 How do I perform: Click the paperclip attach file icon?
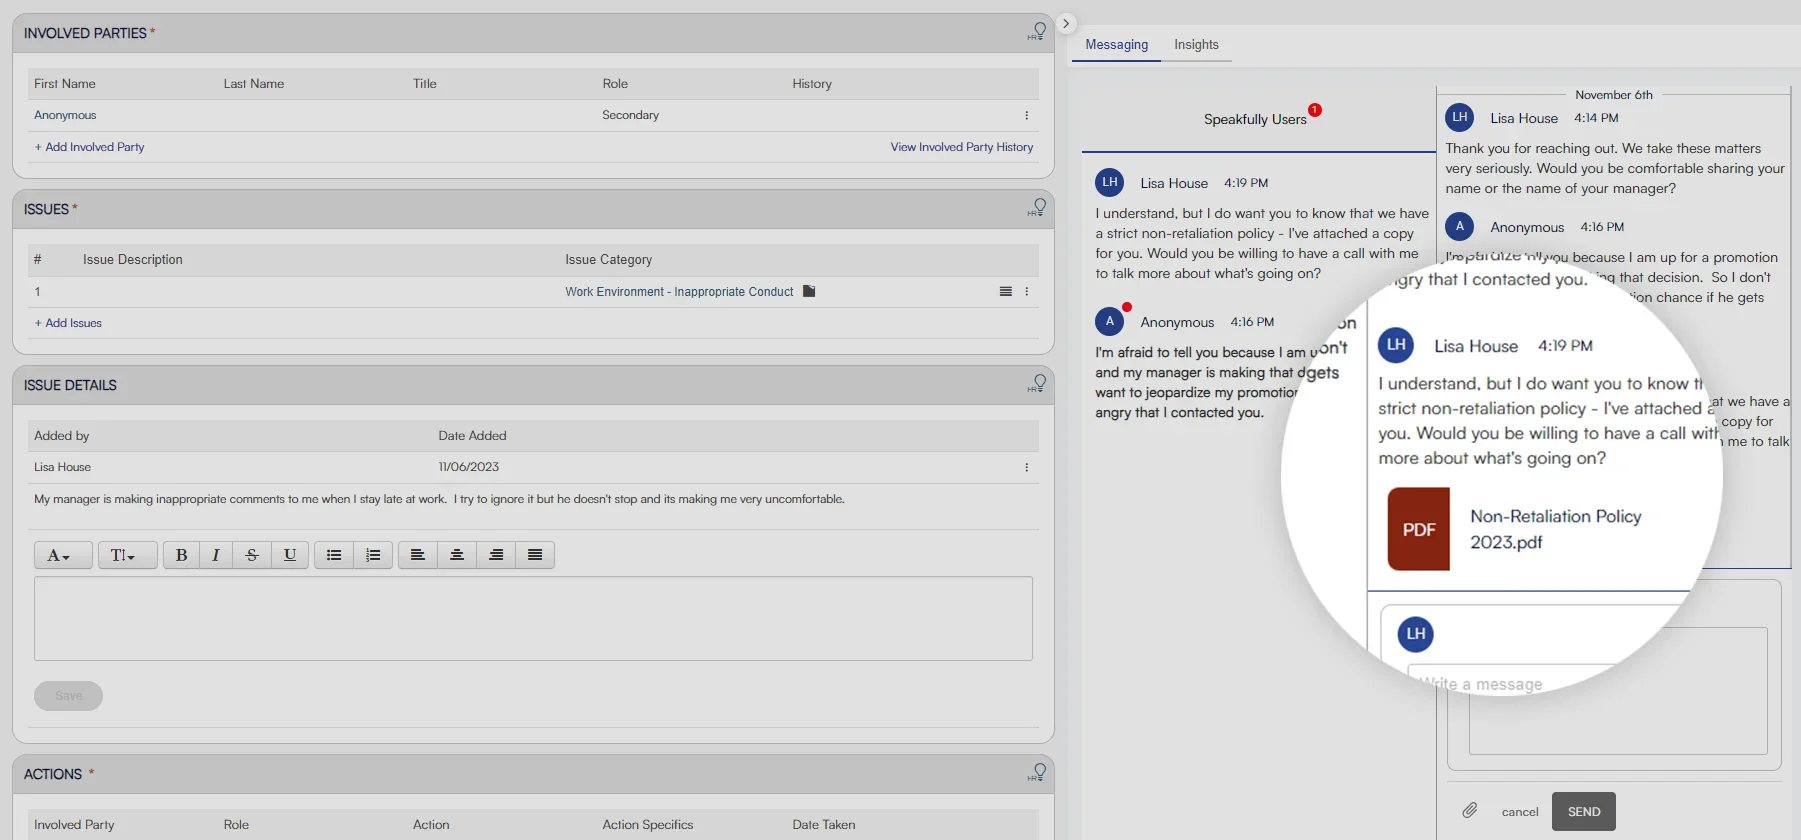[1469, 811]
